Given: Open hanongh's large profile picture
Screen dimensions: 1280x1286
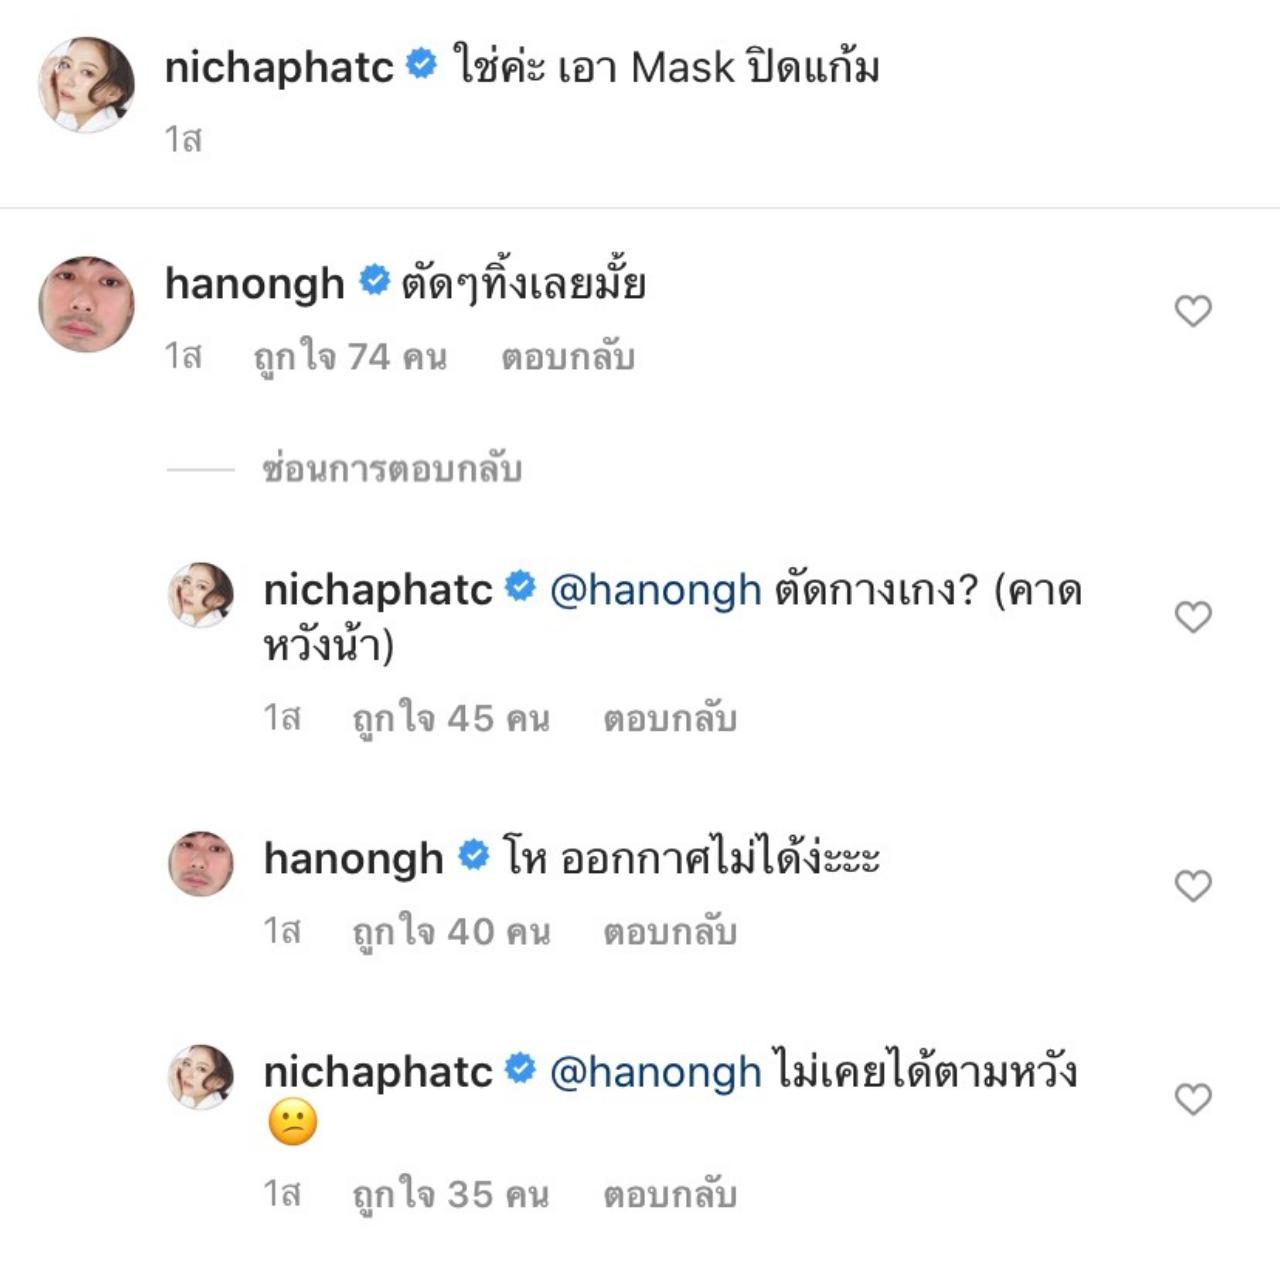Looking at the screenshot, I should (x=86, y=304).
